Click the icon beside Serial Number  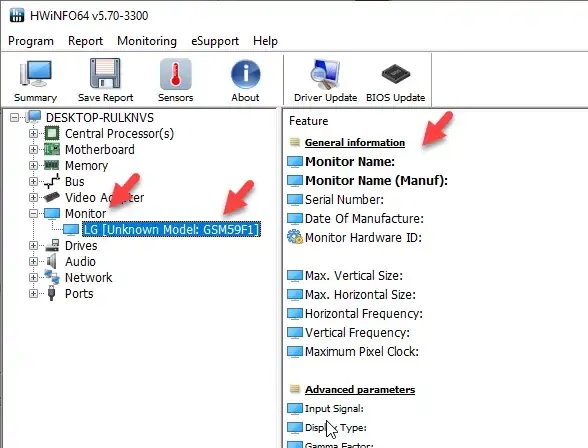[x=295, y=199]
